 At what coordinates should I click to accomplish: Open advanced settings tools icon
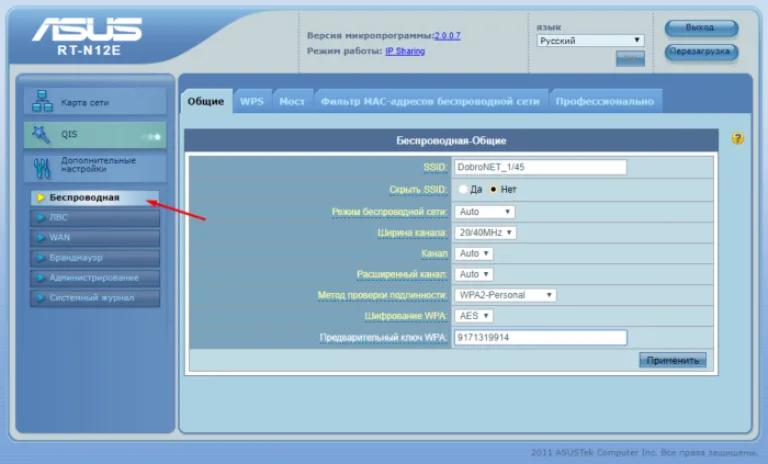tap(42, 168)
